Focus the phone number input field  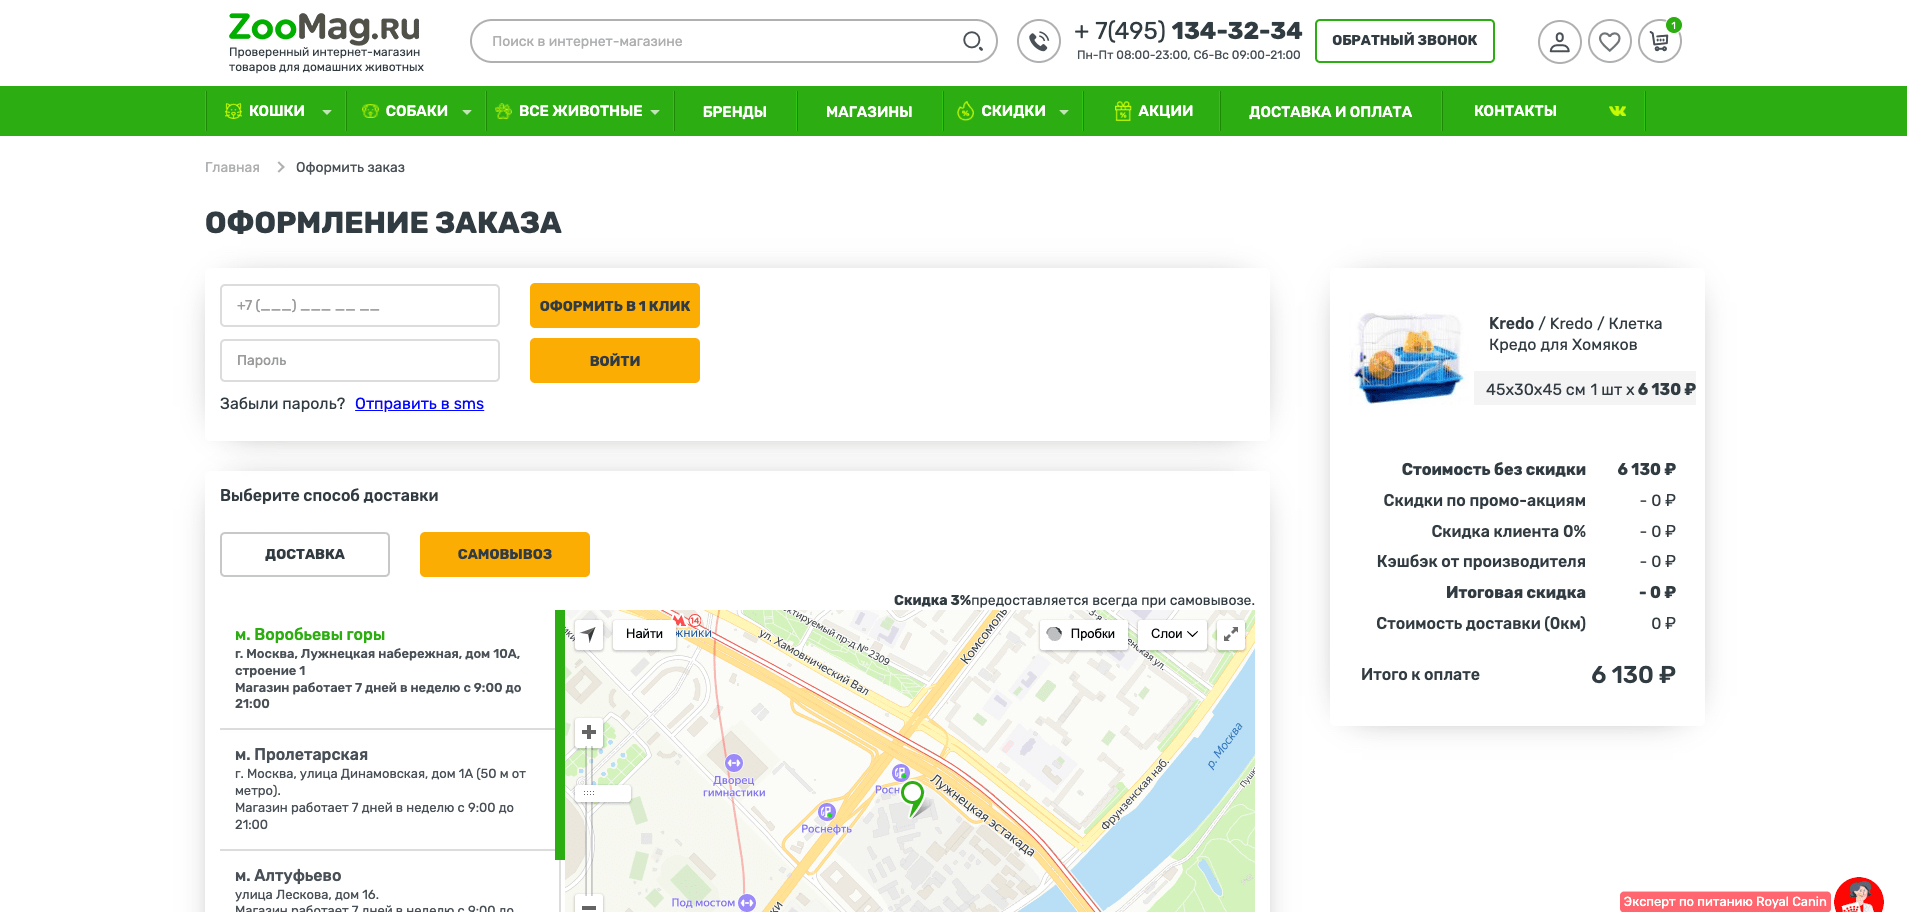pos(360,306)
